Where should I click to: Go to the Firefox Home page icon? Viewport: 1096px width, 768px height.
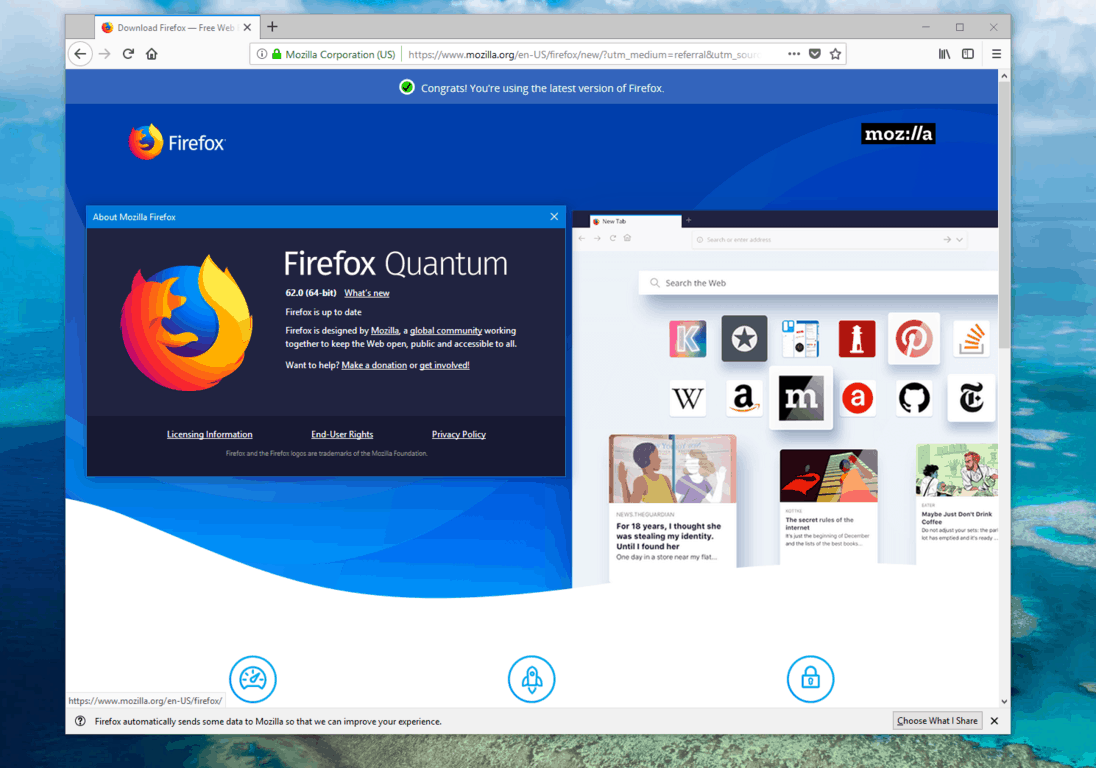152,54
